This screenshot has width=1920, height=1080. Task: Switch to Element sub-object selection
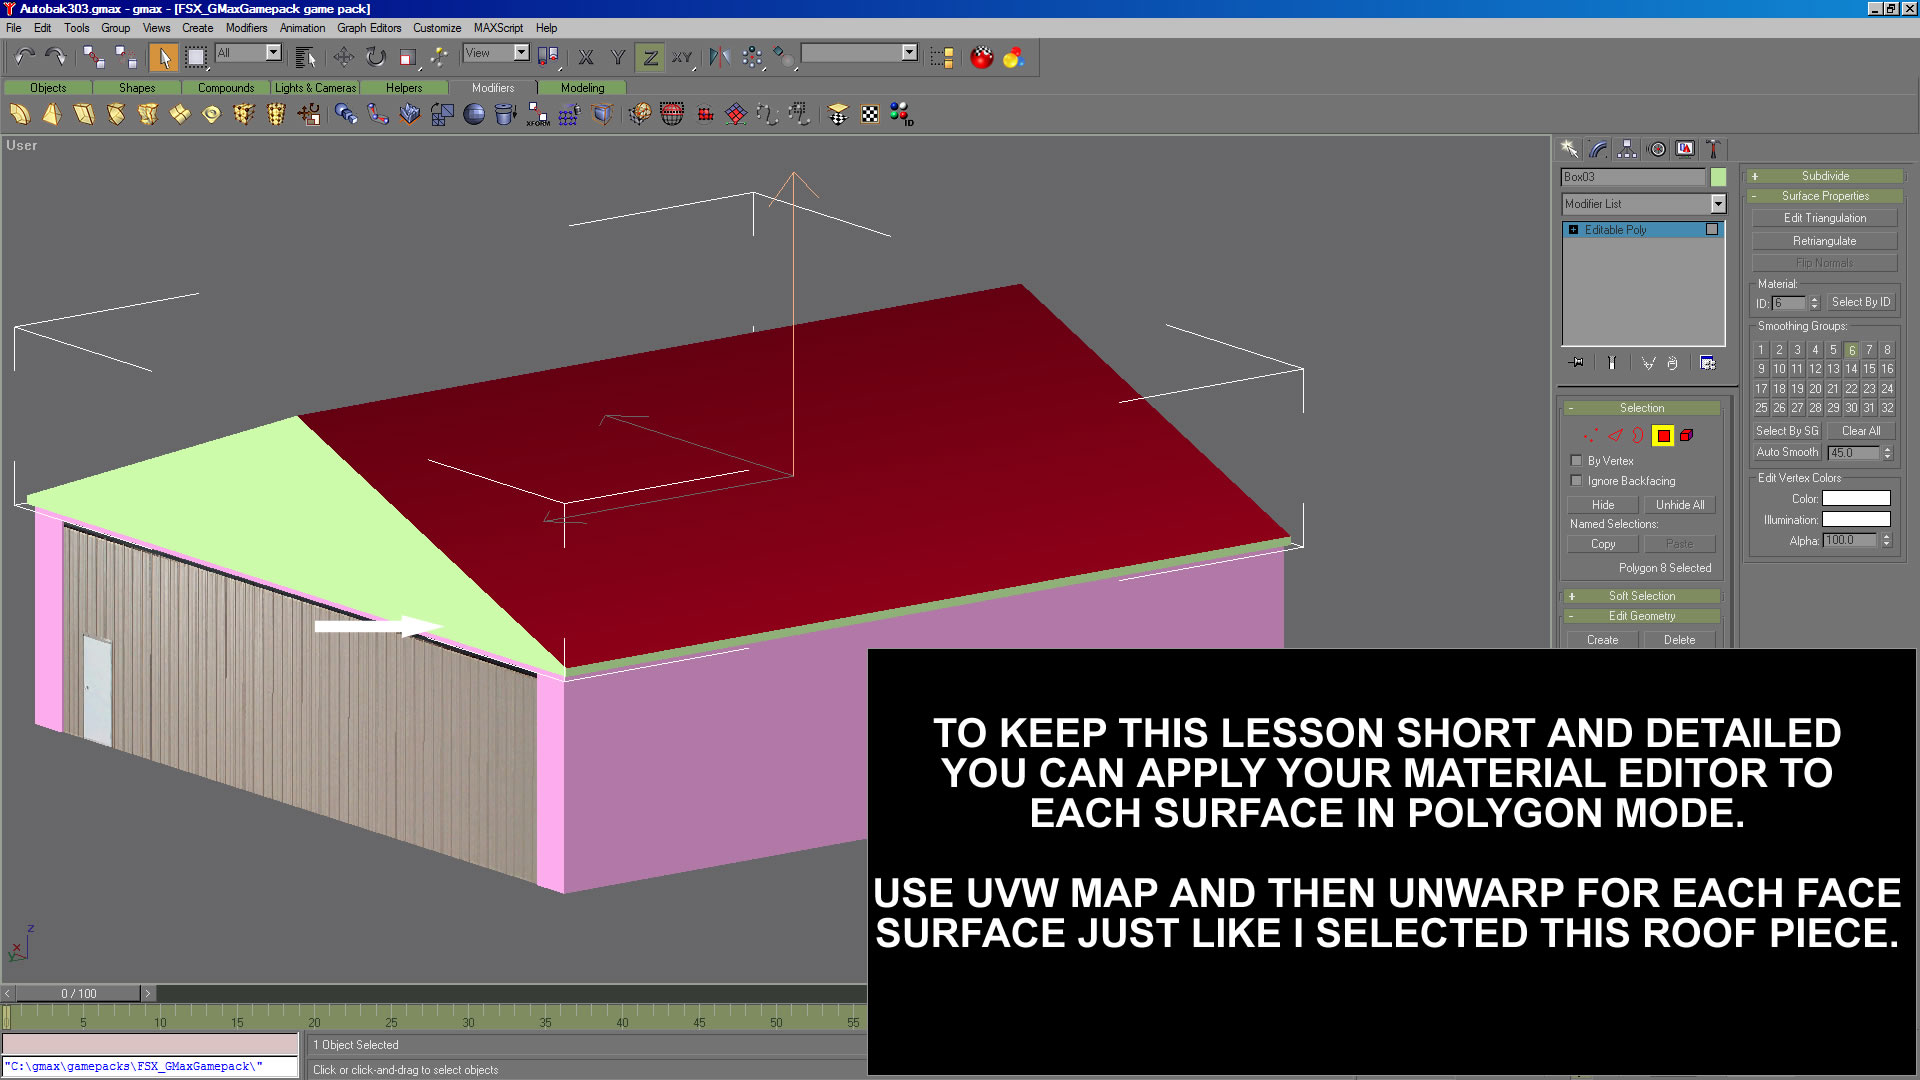click(x=1687, y=435)
